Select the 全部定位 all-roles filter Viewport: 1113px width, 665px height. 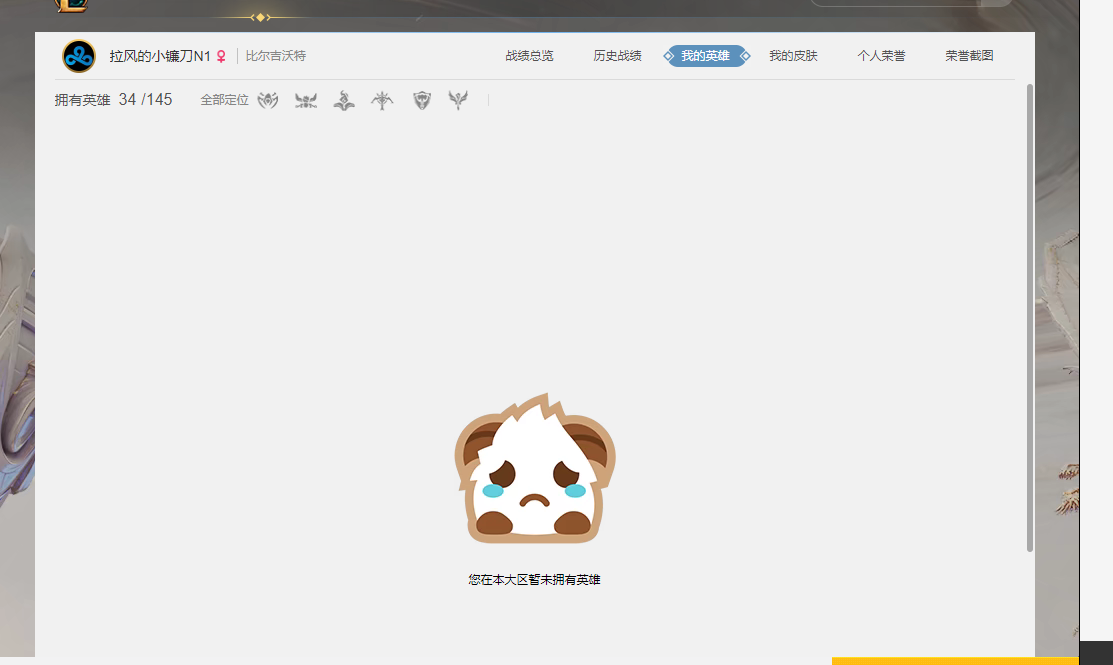coord(224,100)
